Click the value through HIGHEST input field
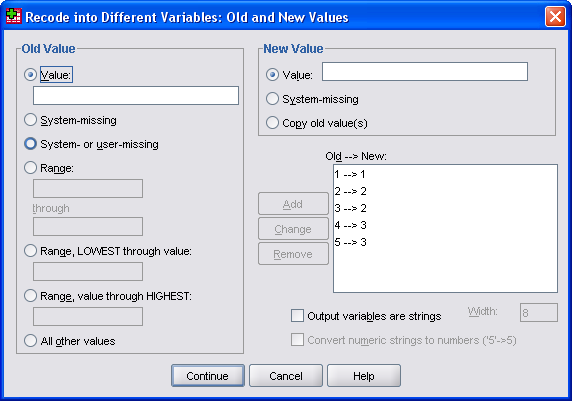The height and width of the screenshot is (401, 572). coord(88,316)
